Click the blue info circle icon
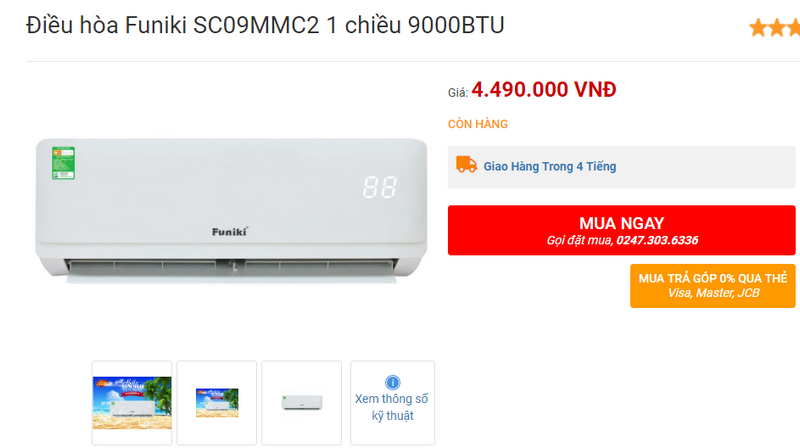The image size is (800, 448). tap(392, 382)
